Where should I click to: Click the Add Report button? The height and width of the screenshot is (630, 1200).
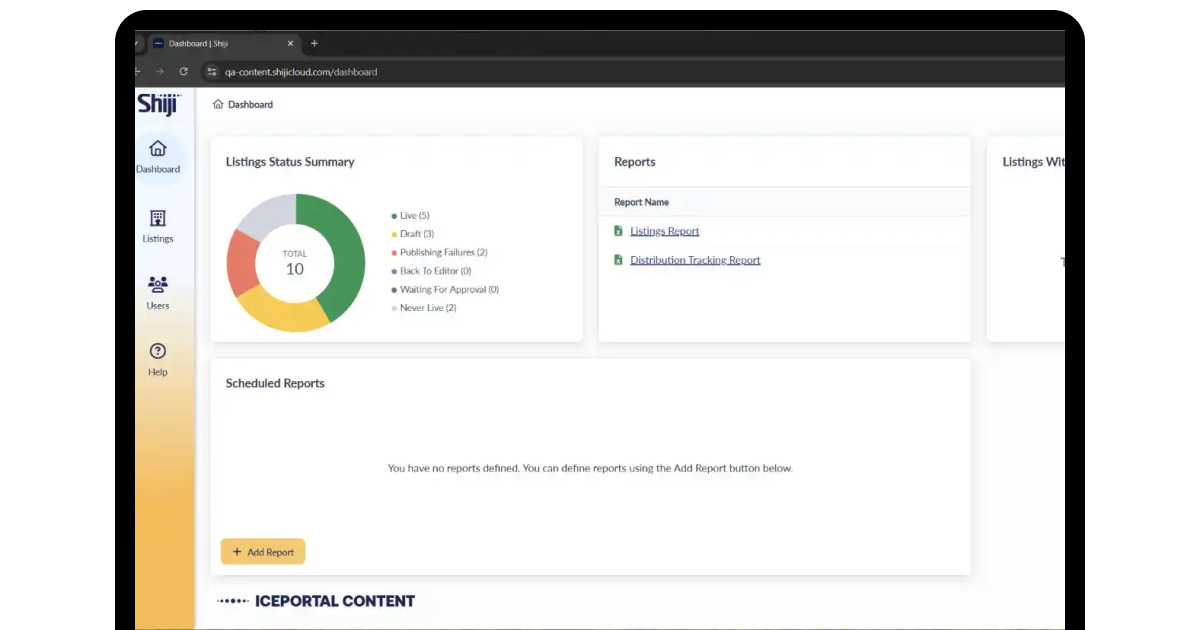[x=263, y=552]
